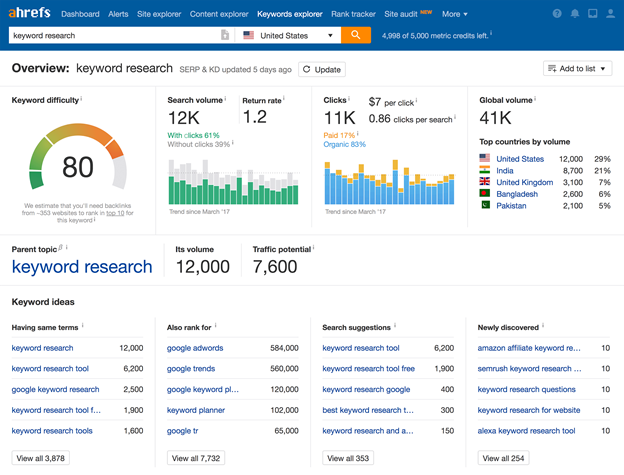This screenshot has width=624, height=475.
Task: Open the United States country dropdown
Action: (x=289, y=35)
